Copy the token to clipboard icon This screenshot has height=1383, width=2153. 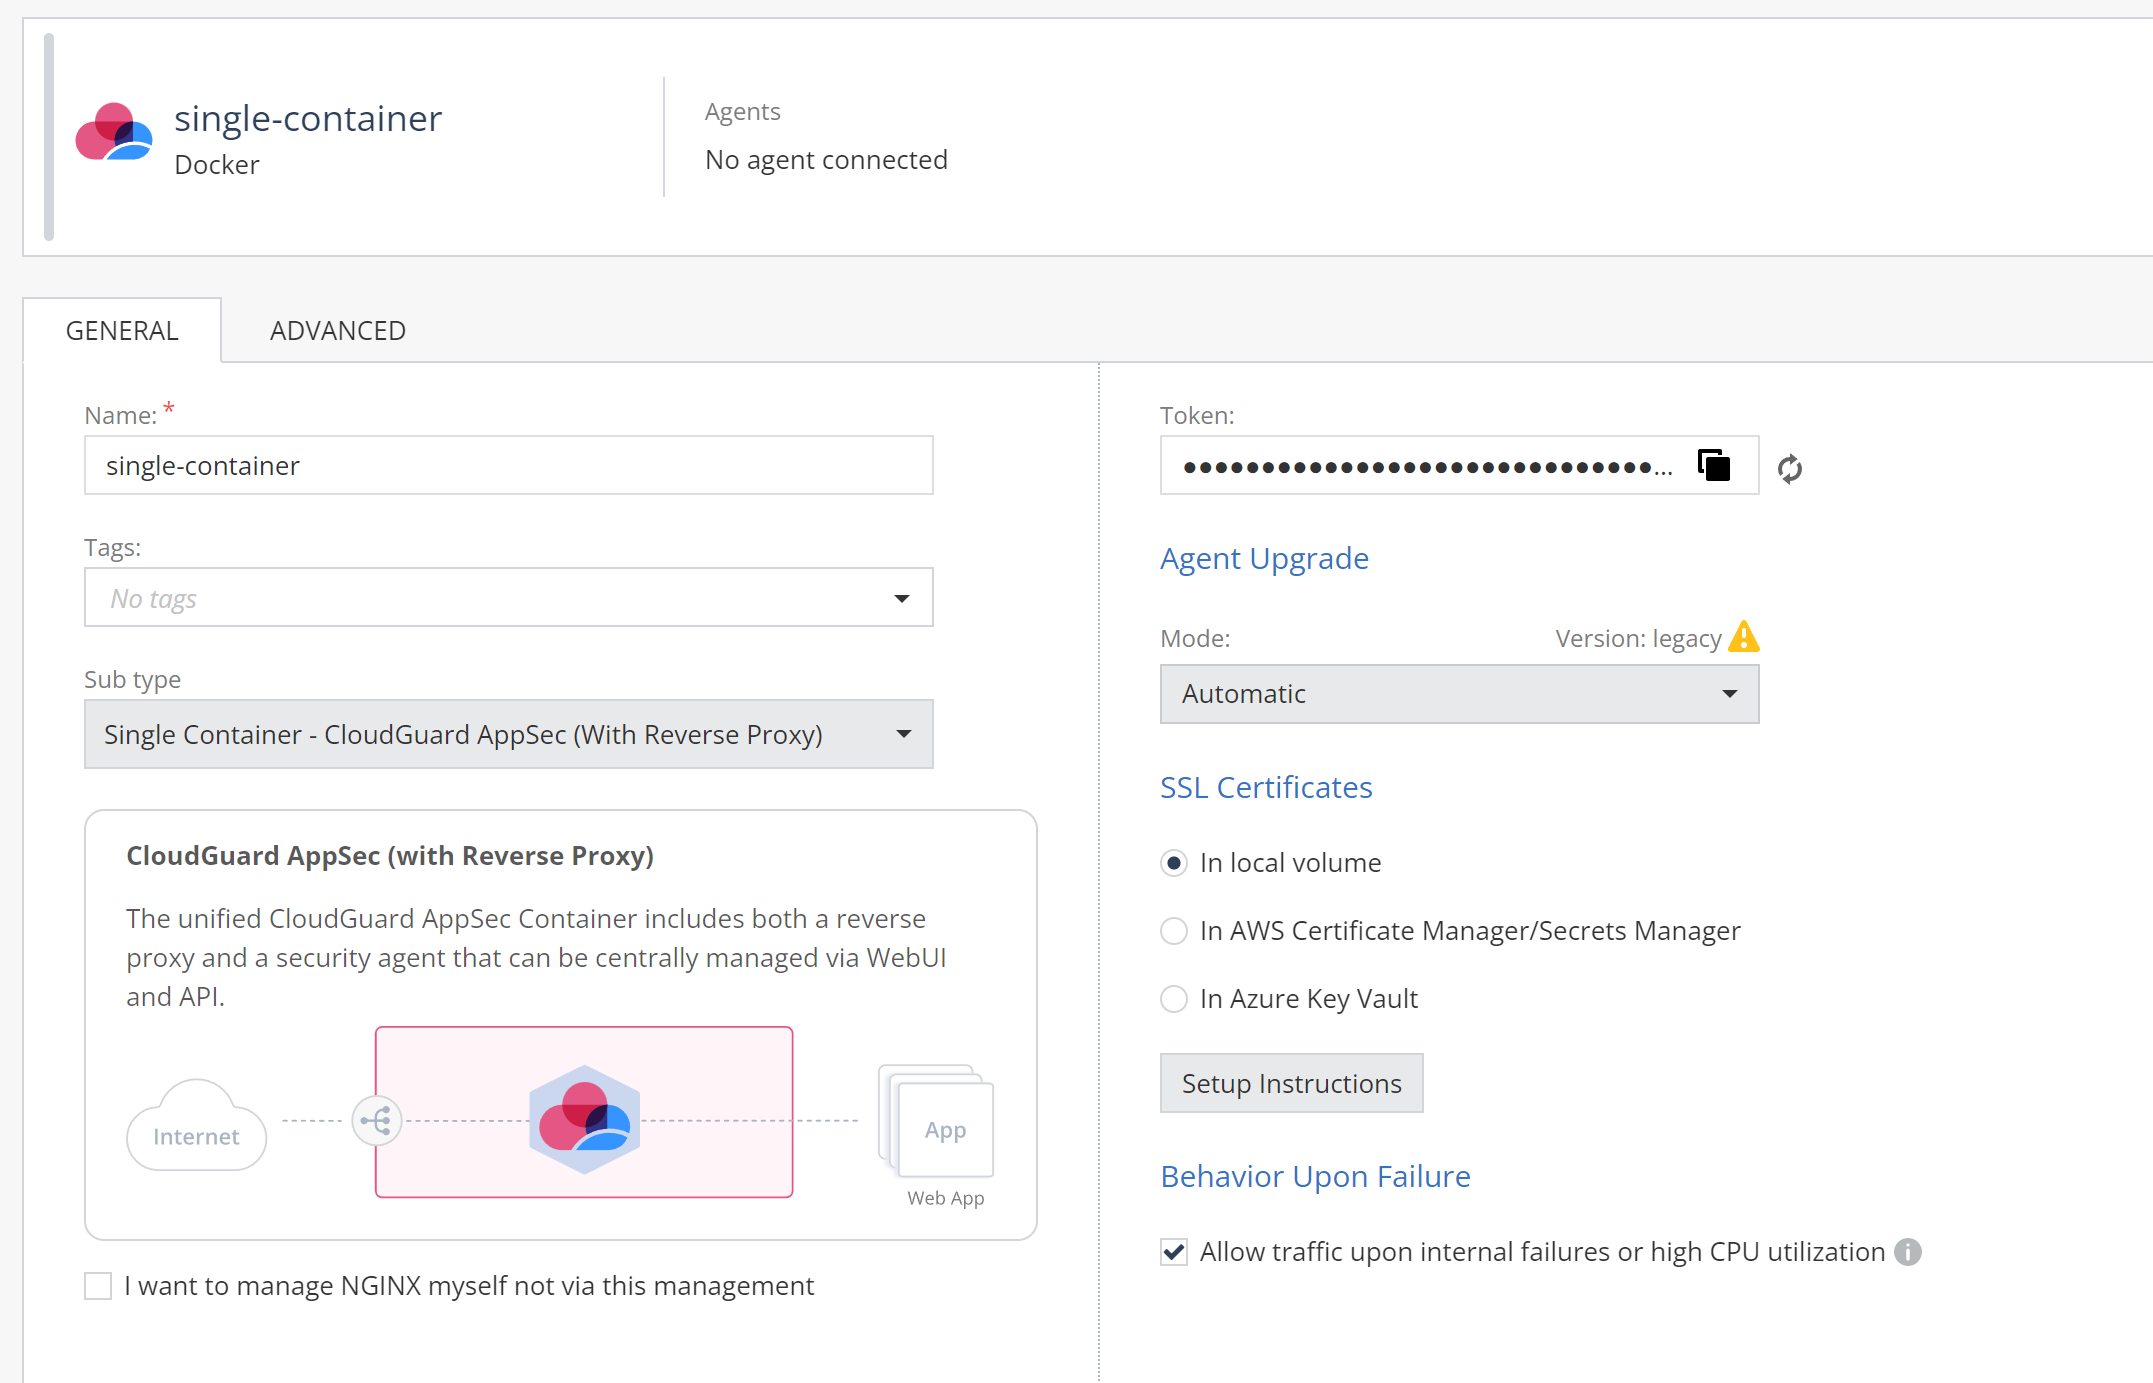tap(1714, 465)
